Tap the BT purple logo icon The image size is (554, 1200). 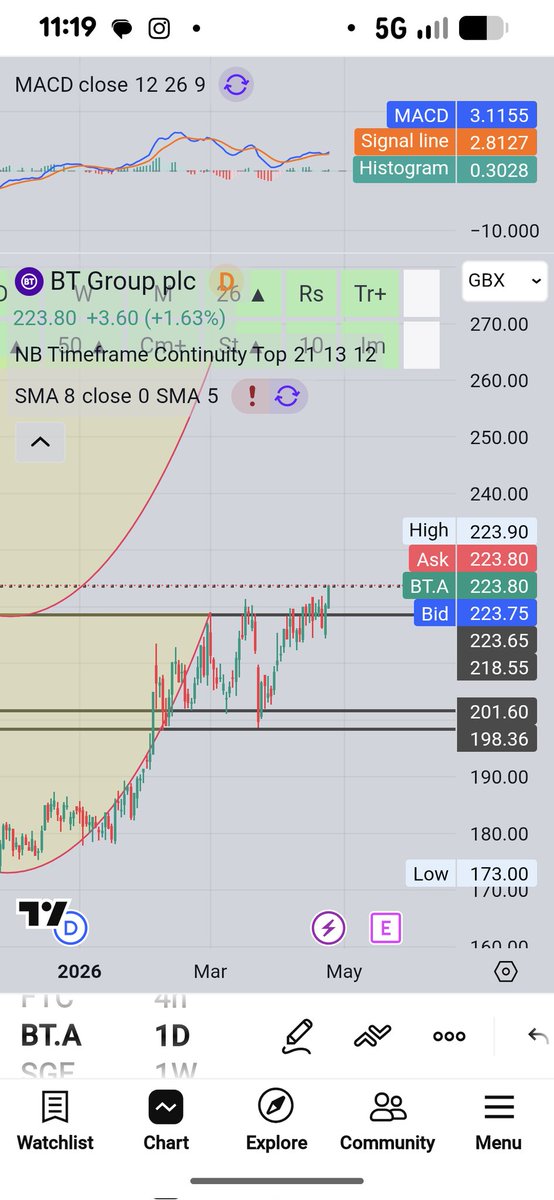tap(29, 282)
